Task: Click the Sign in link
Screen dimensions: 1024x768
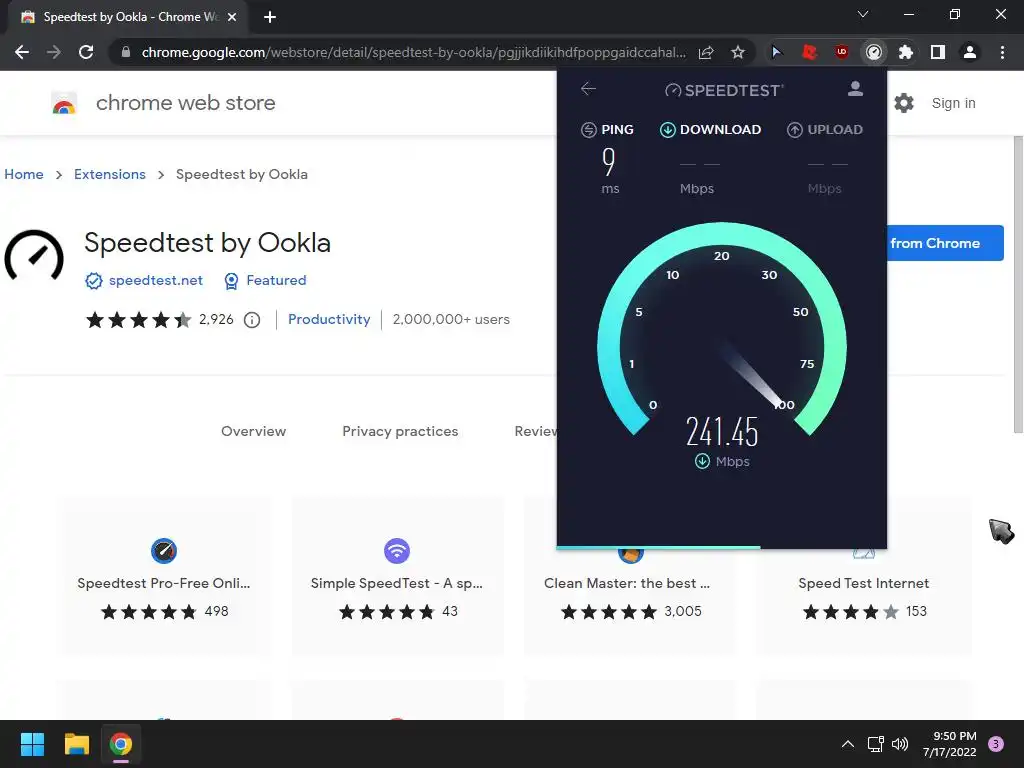Action: (953, 103)
